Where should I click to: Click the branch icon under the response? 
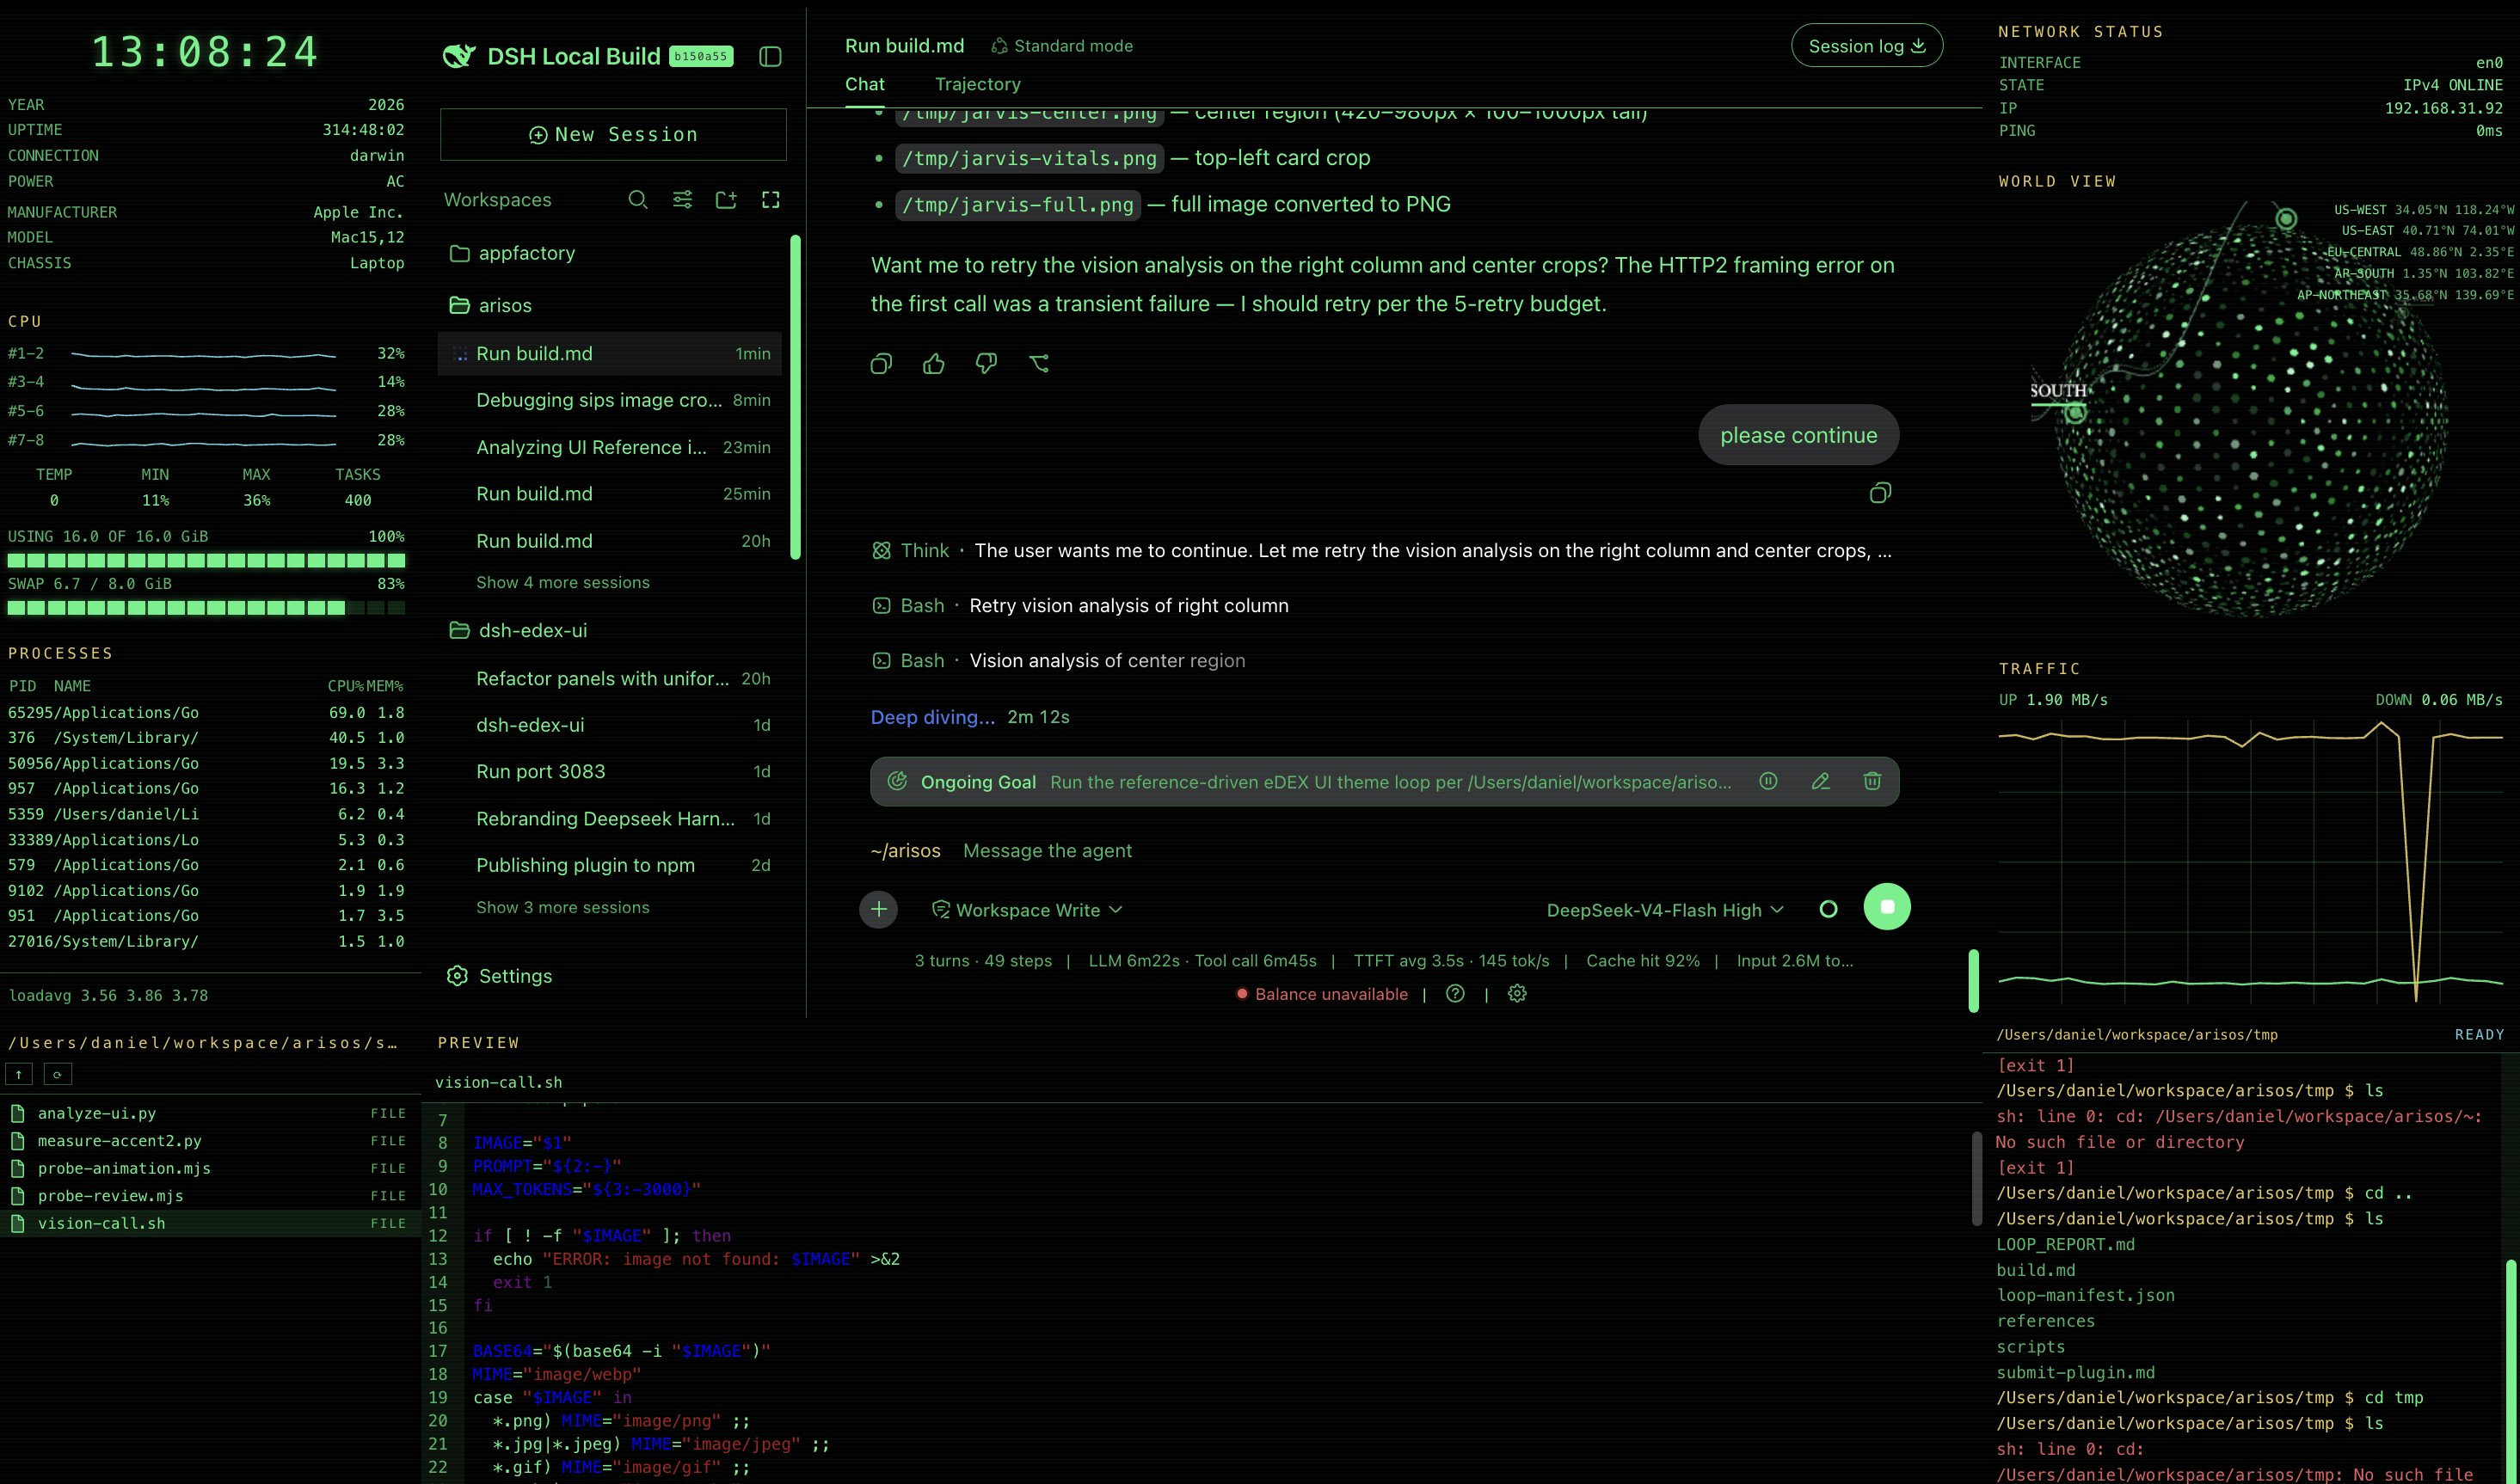(1039, 364)
